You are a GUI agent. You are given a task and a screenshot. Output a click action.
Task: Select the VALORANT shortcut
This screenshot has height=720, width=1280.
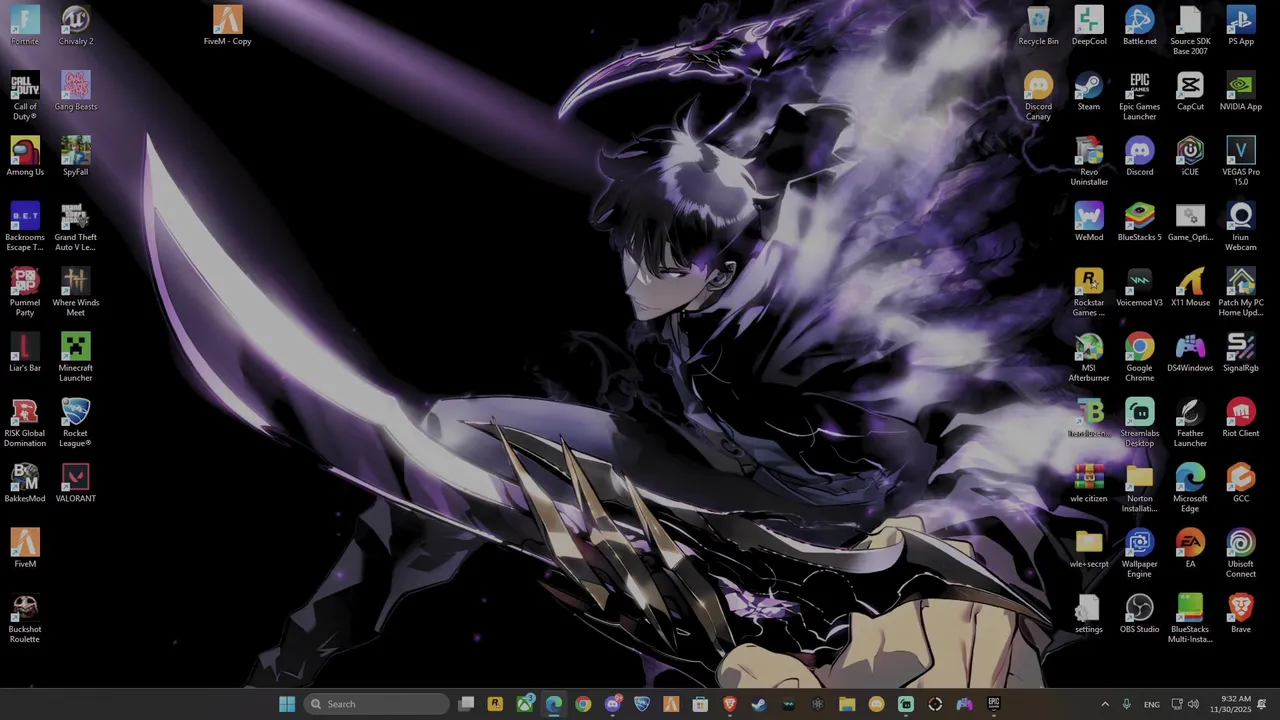coord(76,483)
